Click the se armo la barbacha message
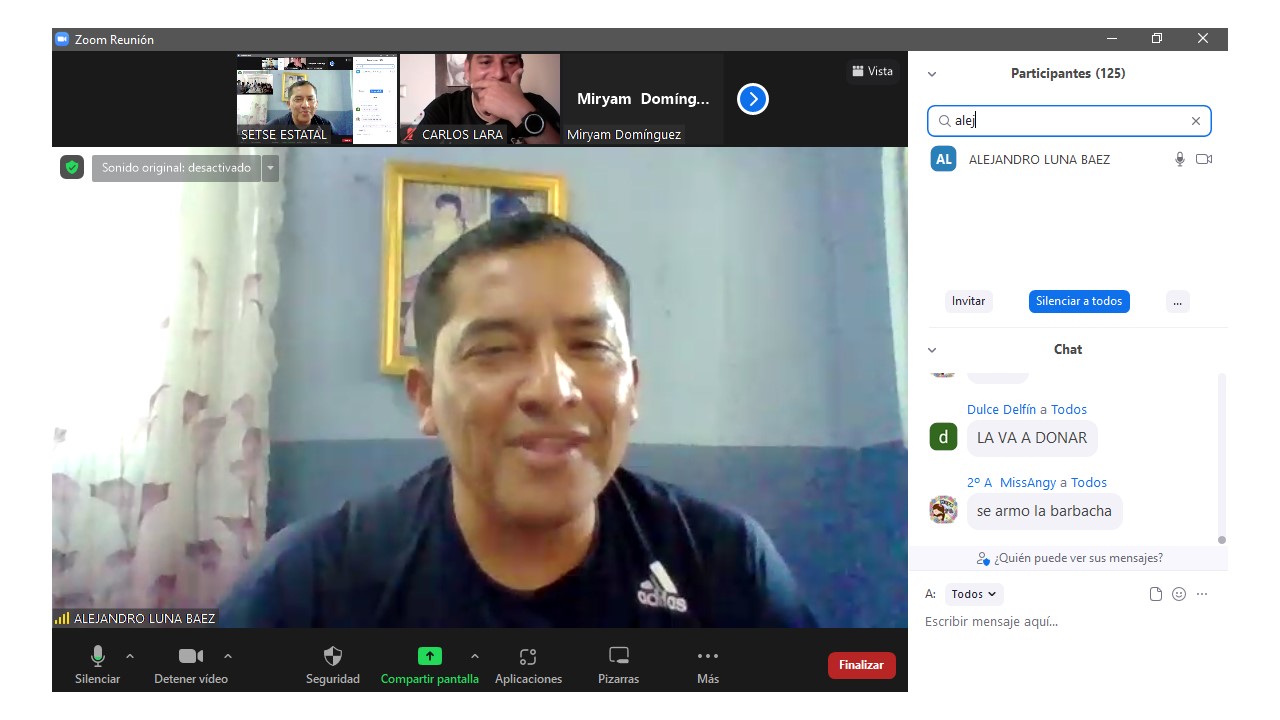Viewport: 1280px width, 720px height. point(1044,511)
